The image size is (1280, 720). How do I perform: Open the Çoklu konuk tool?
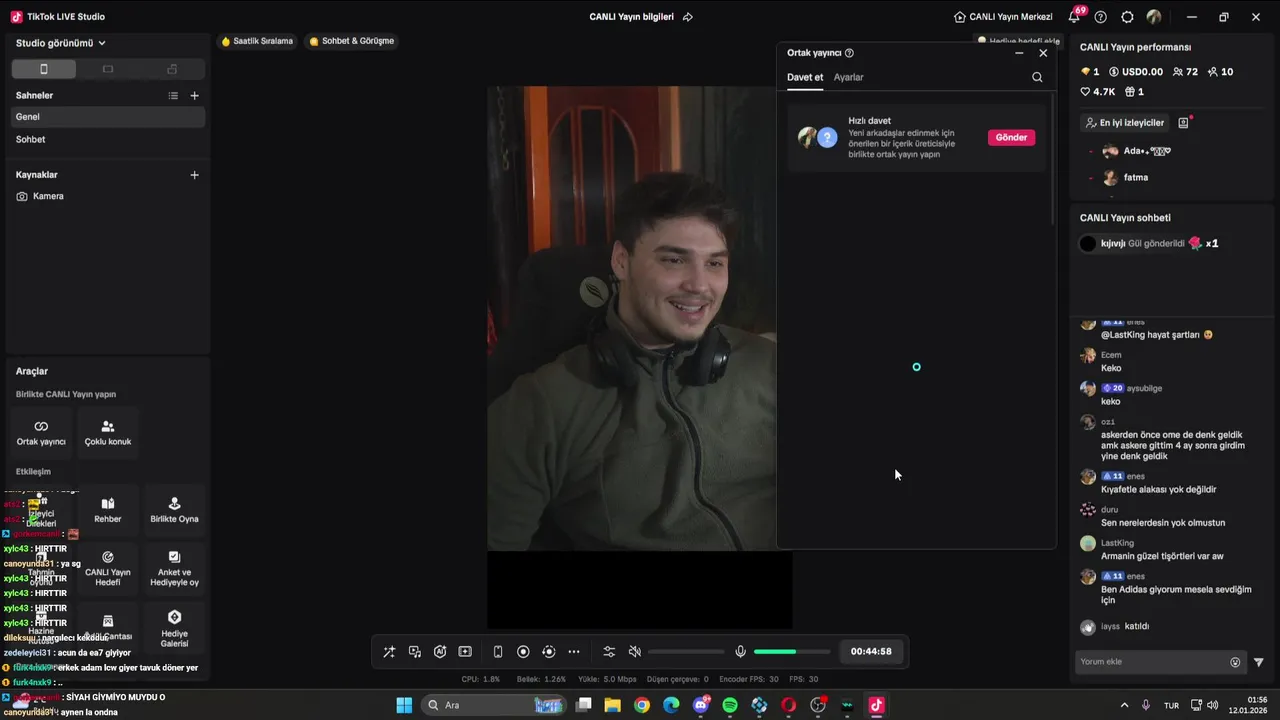[108, 432]
